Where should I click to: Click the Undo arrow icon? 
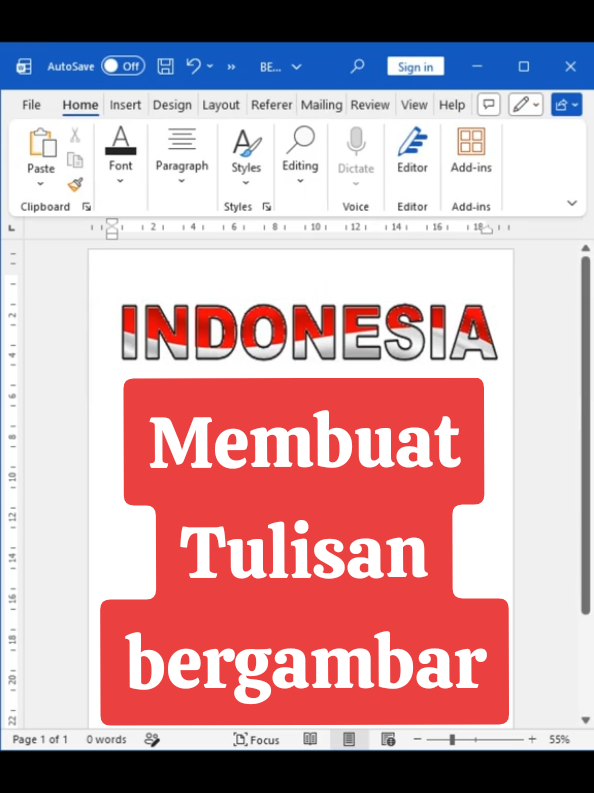pyautogui.click(x=194, y=66)
